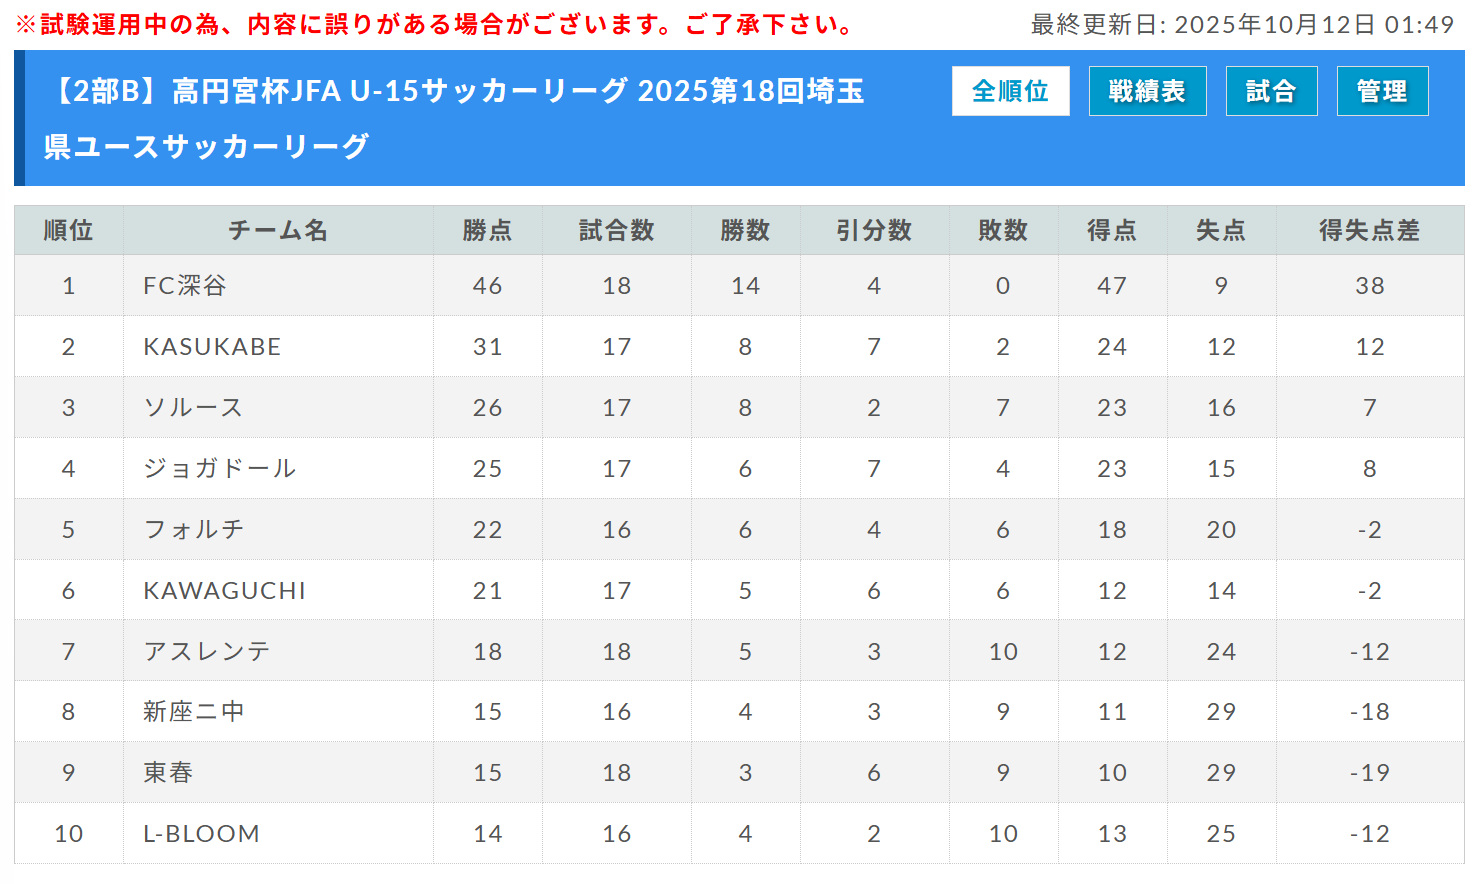The image size is (1480, 884).
Task: Click the red 試験運用中 notice text
Action: tap(435, 25)
